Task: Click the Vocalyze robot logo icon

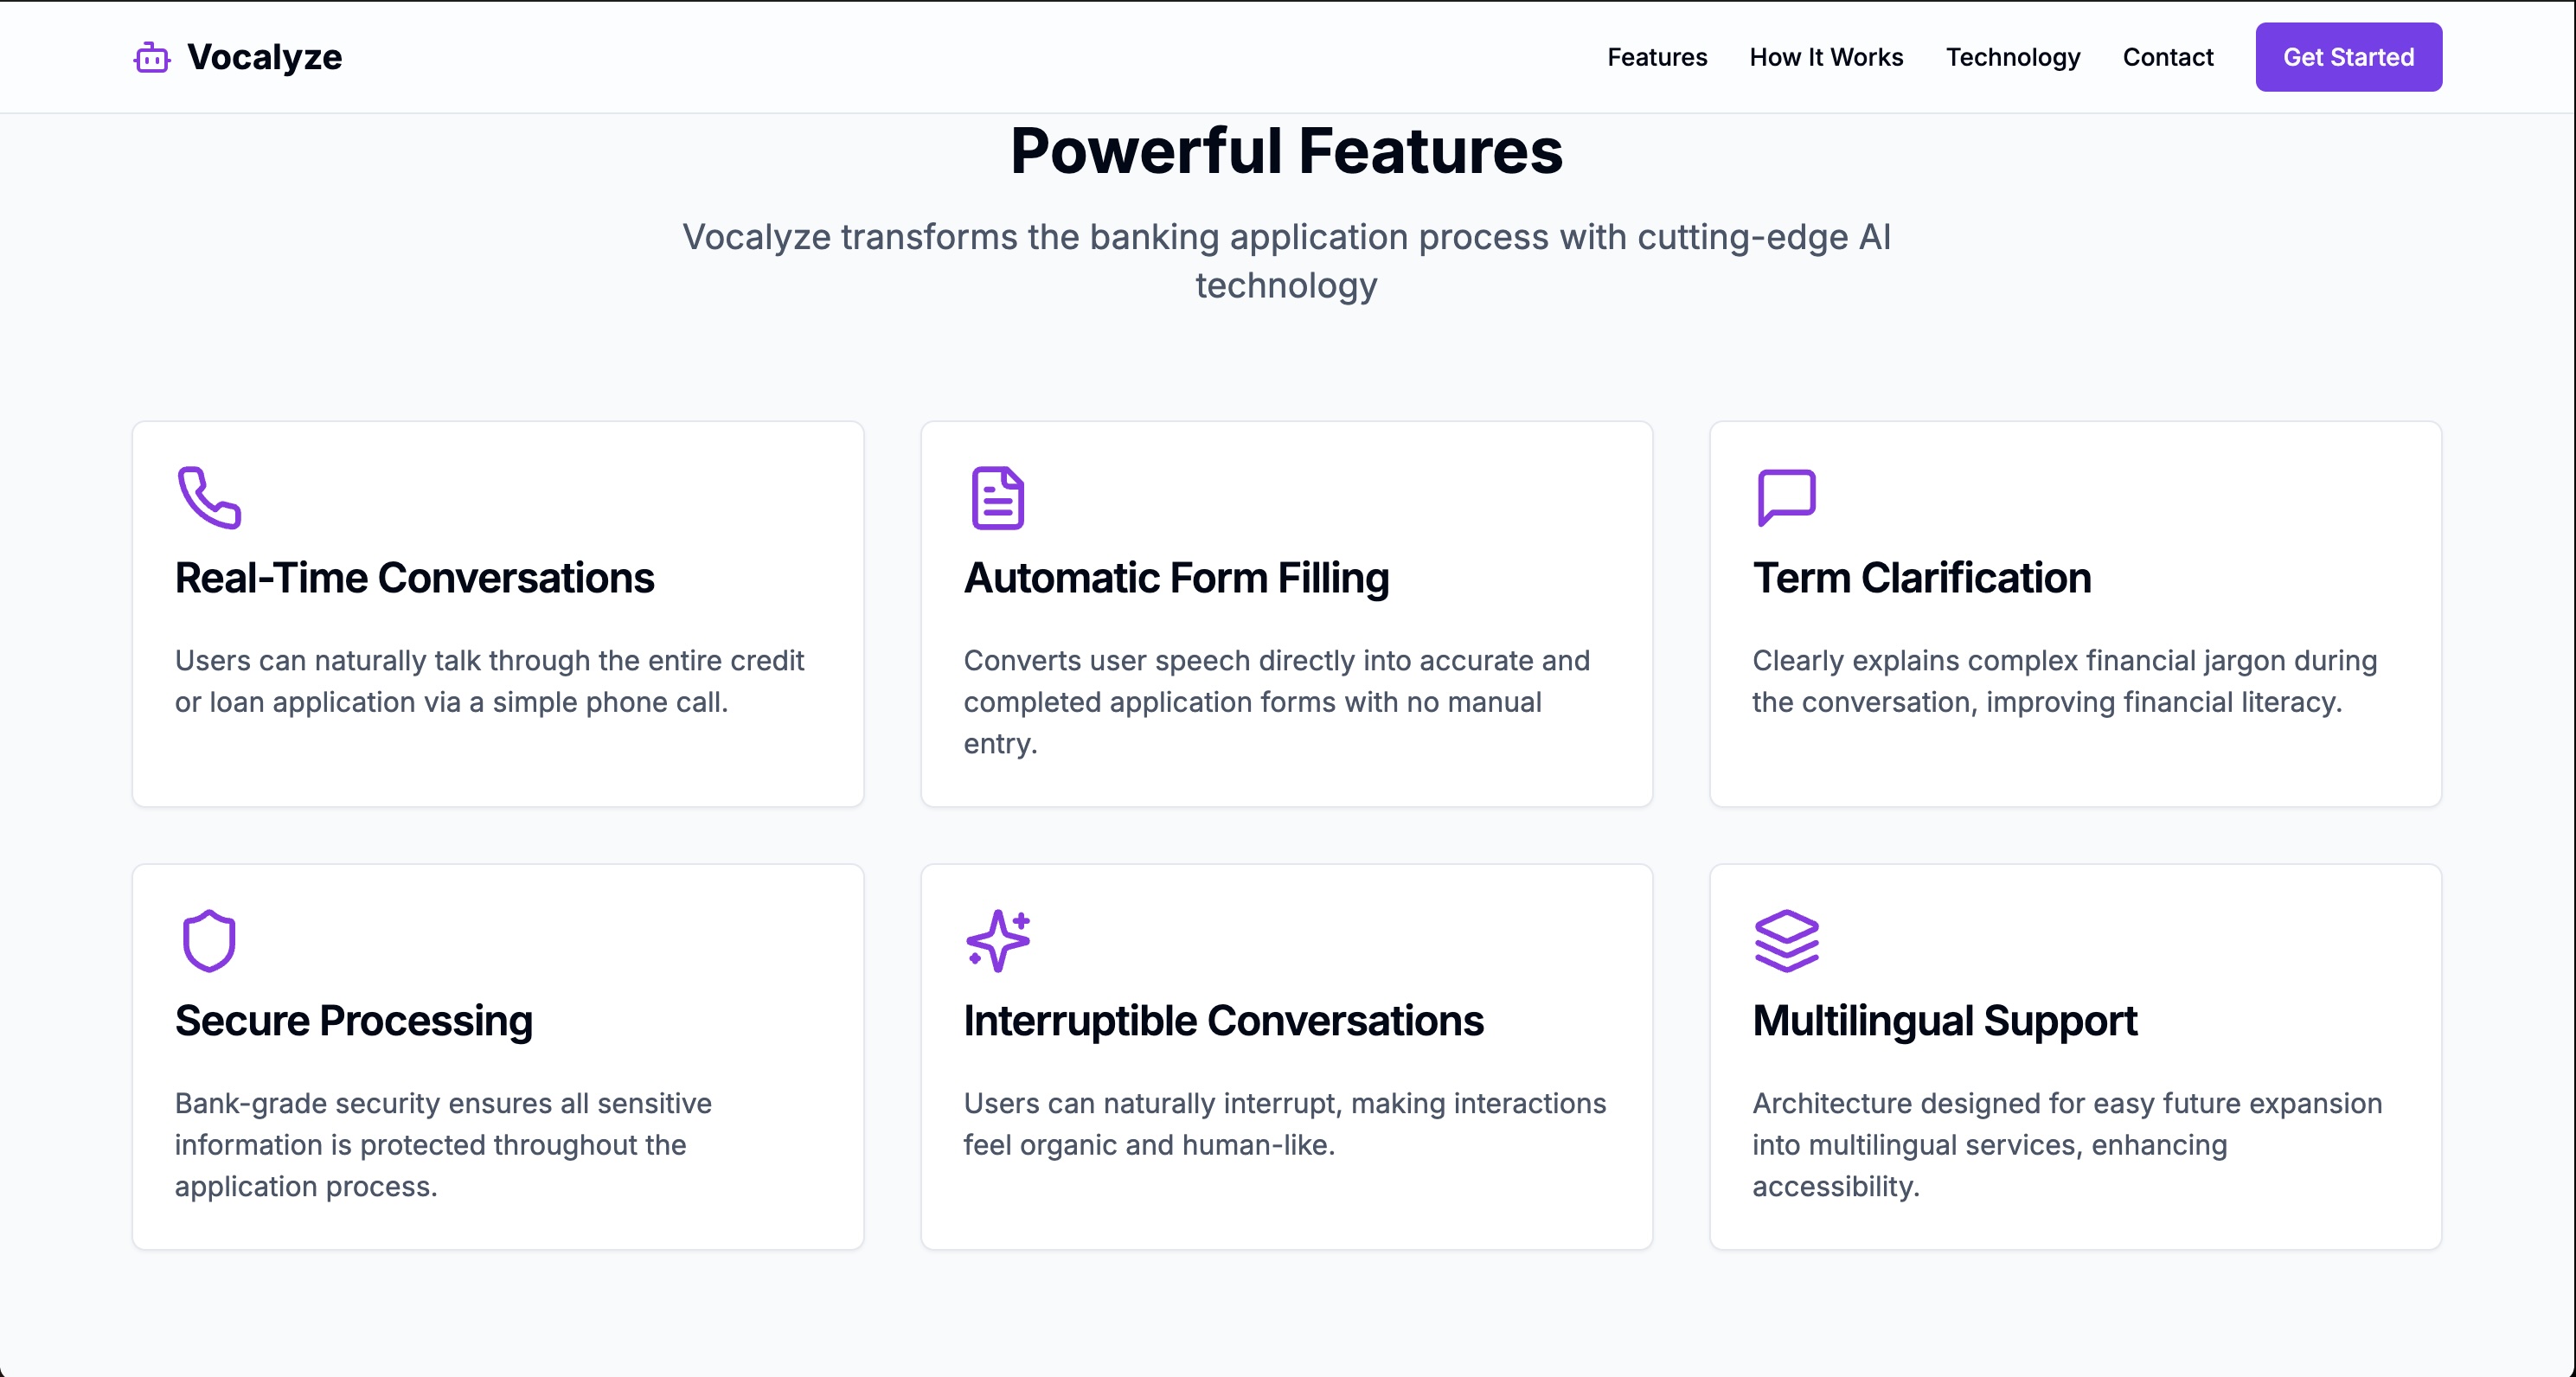Action: point(152,58)
